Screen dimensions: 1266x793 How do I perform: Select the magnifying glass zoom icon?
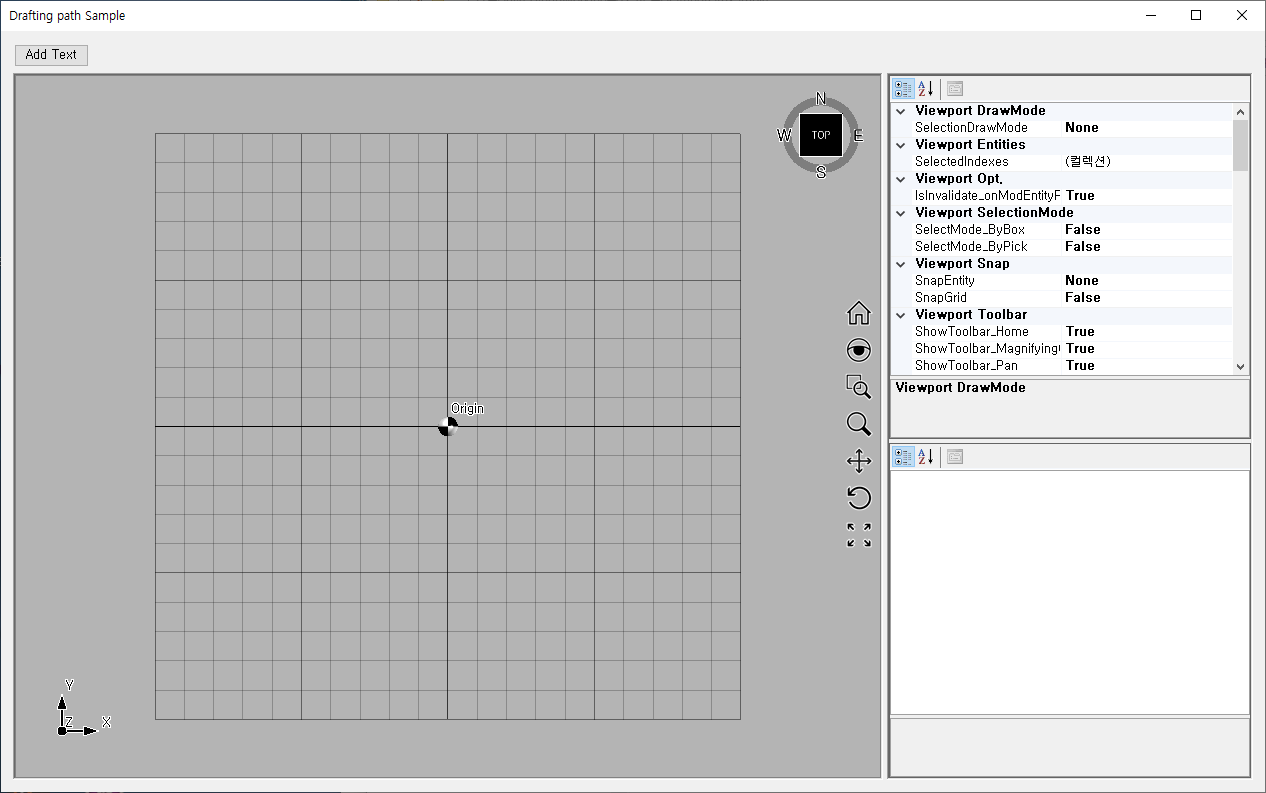tap(858, 424)
